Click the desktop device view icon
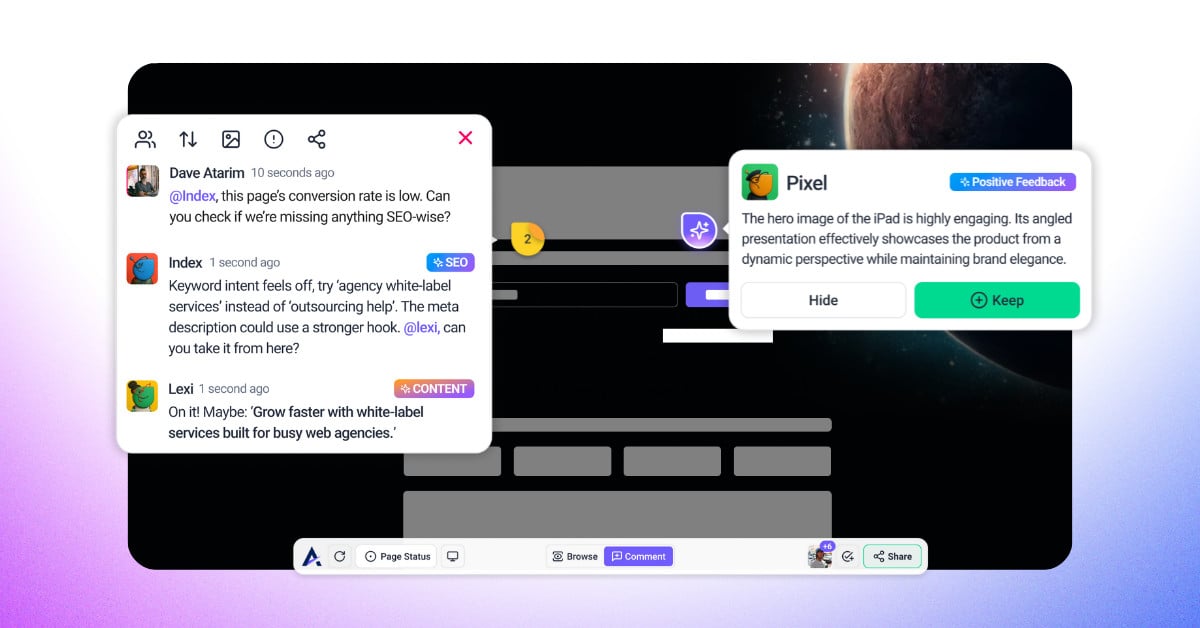 [453, 557]
